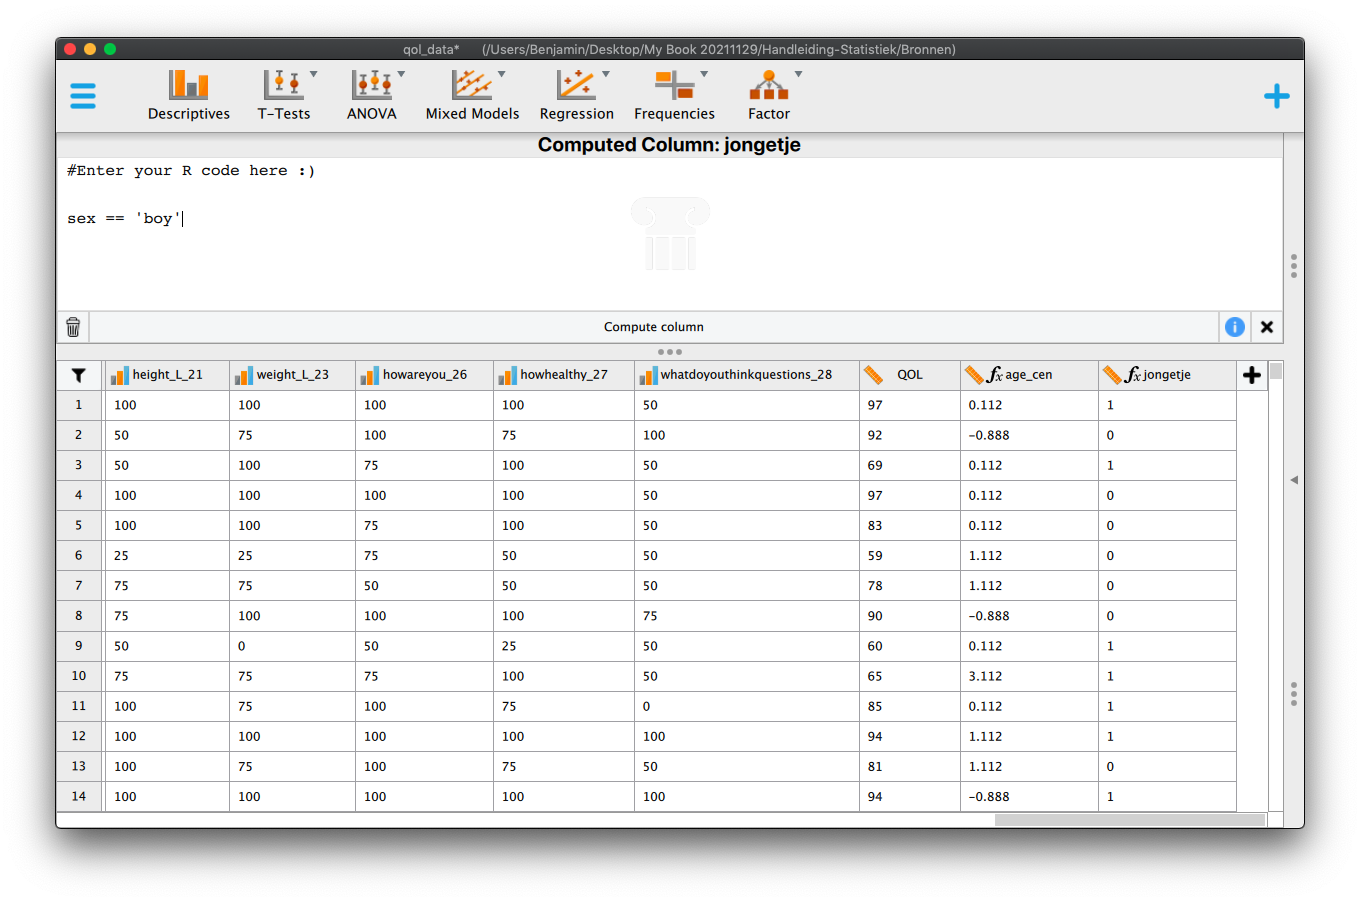Open the Descriptives analysis menu
Viewport: 1360px width, 902px height.
pyautogui.click(x=189, y=96)
